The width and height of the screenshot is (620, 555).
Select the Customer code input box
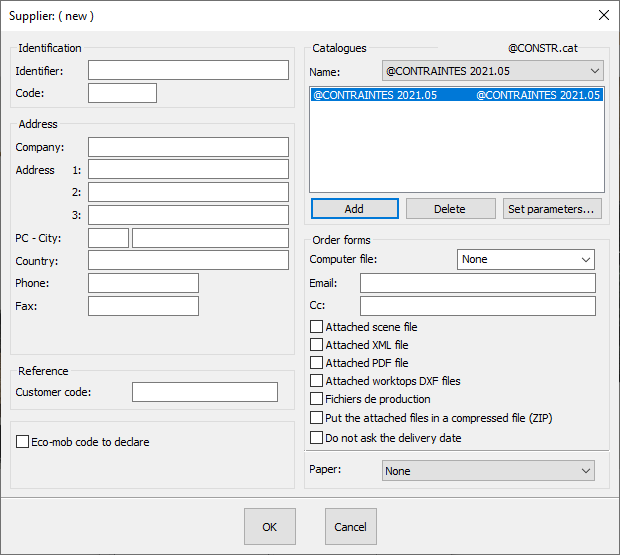(x=205, y=392)
